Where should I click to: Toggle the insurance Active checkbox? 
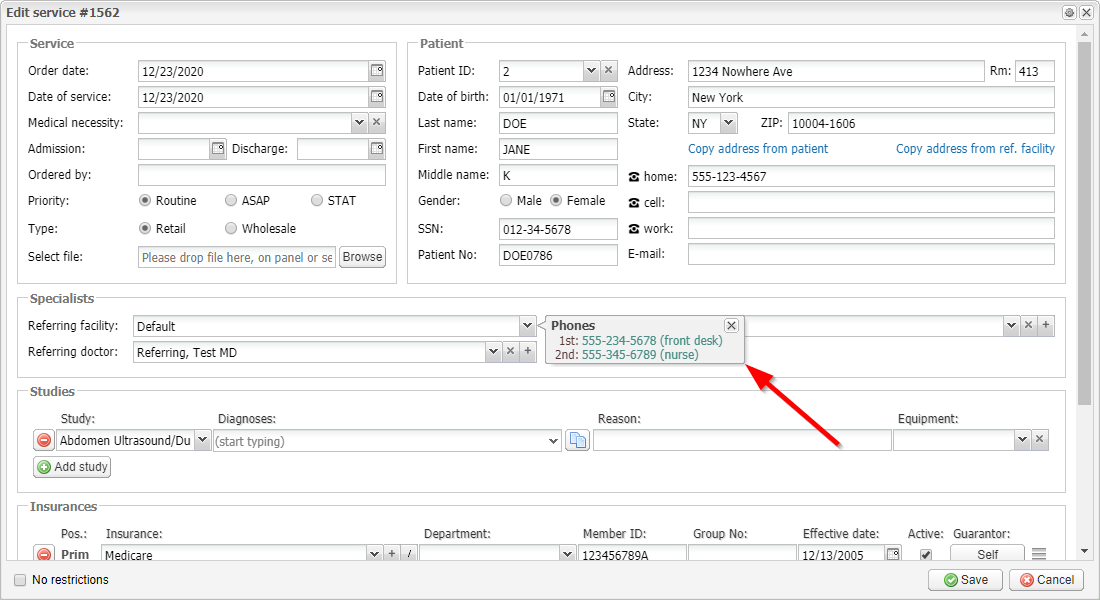coord(926,554)
